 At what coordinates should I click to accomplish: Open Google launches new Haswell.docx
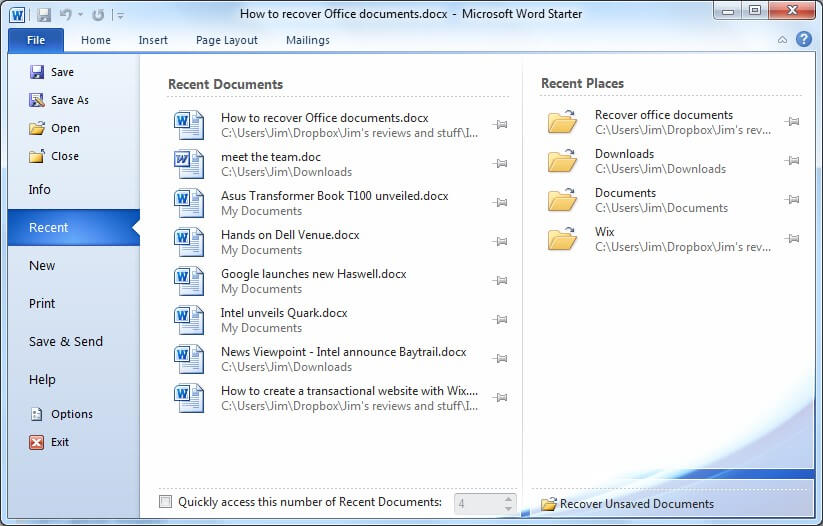[340, 281]
